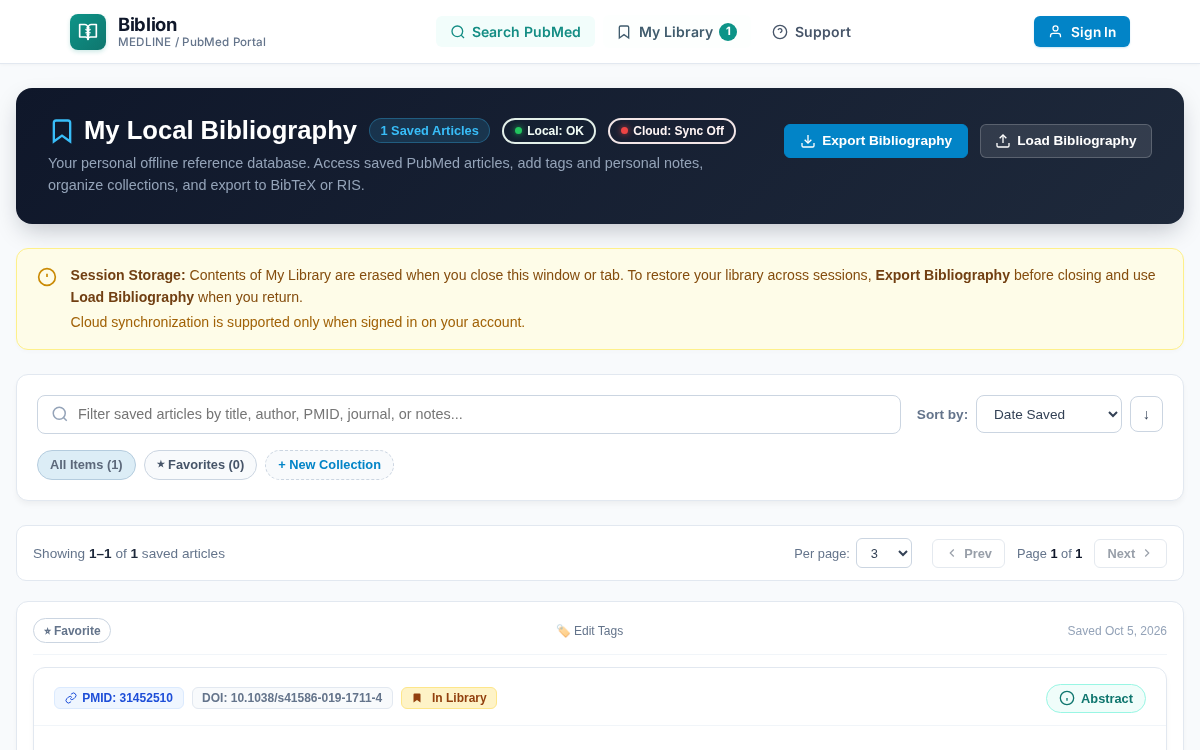This screenshot has height=750, width=1200.
Task: Create a New Collection
Action: [329, 465]
